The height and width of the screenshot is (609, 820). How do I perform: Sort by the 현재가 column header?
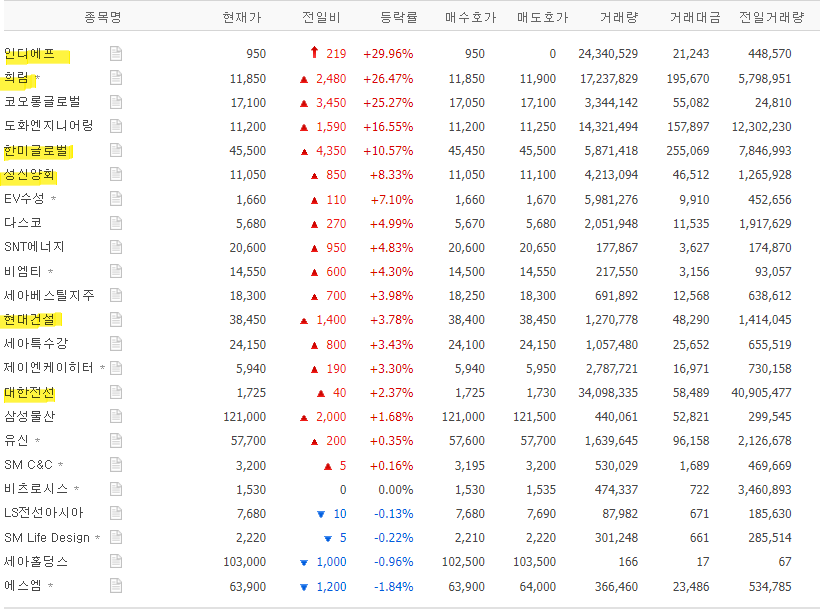click(242, 17)
